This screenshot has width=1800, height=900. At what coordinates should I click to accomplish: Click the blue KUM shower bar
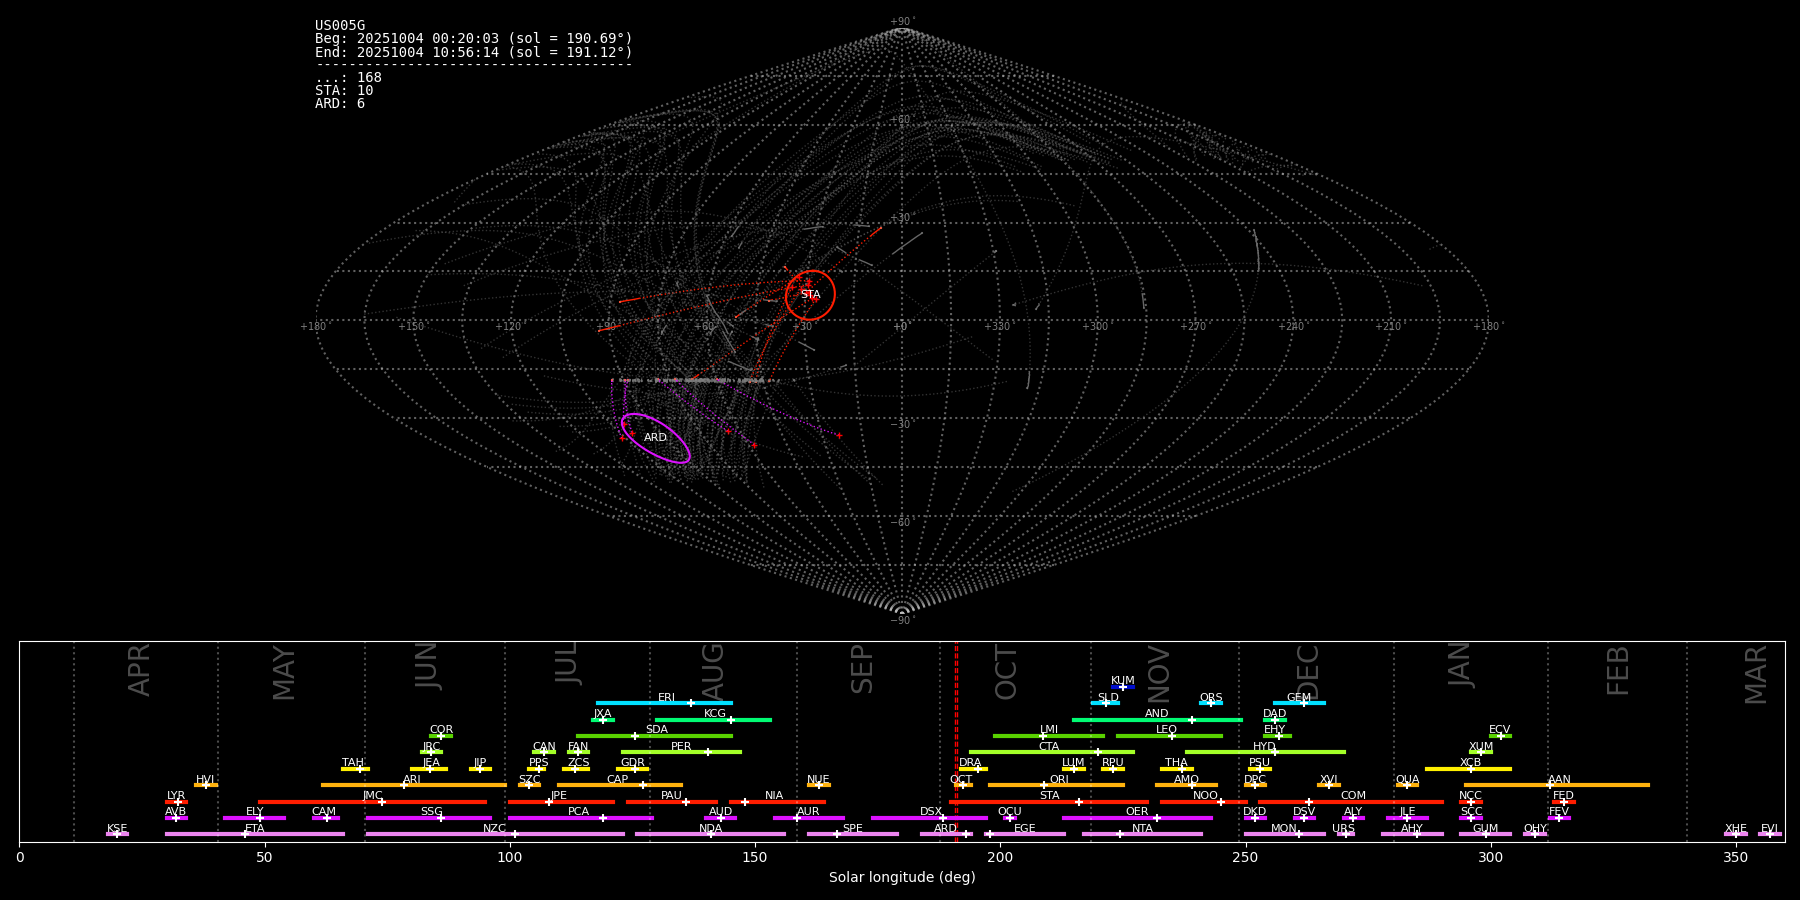1123,687
